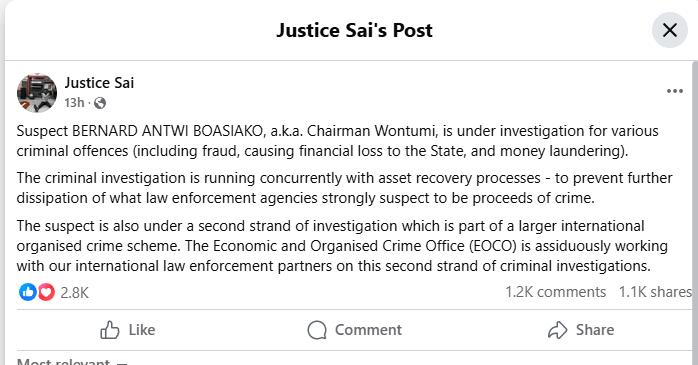Like the post with thumbs-up button
This screenshot has height=365, width=698.
point(128,330)
